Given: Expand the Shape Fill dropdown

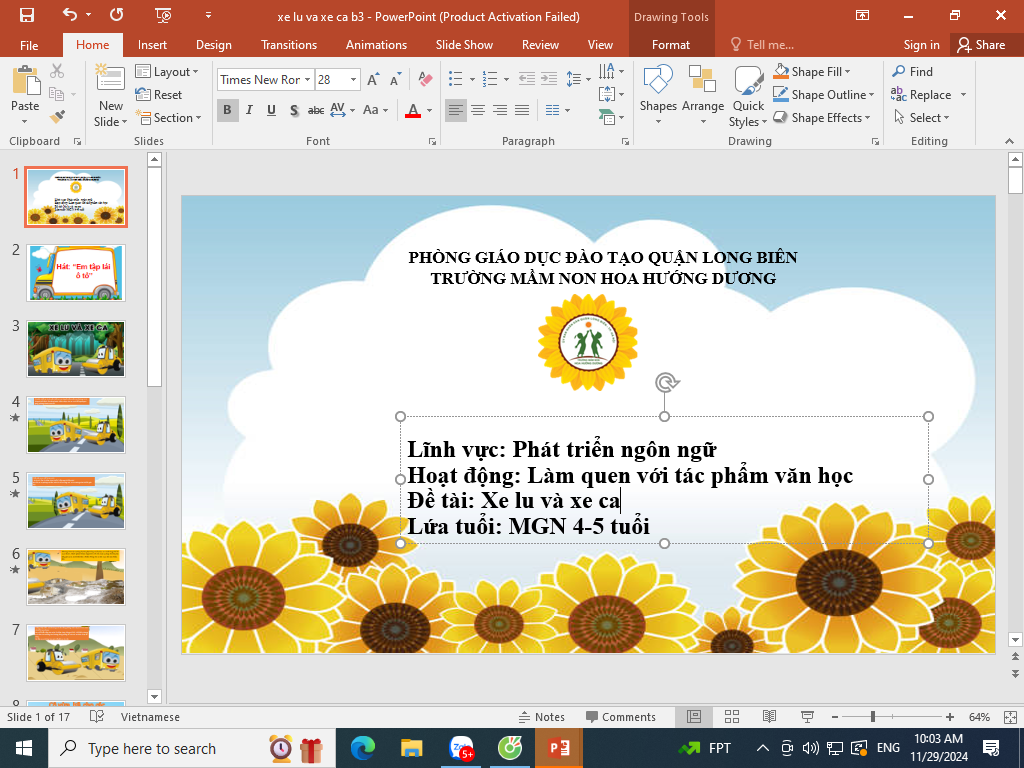Looking at the screenshot, I should 847,72.
